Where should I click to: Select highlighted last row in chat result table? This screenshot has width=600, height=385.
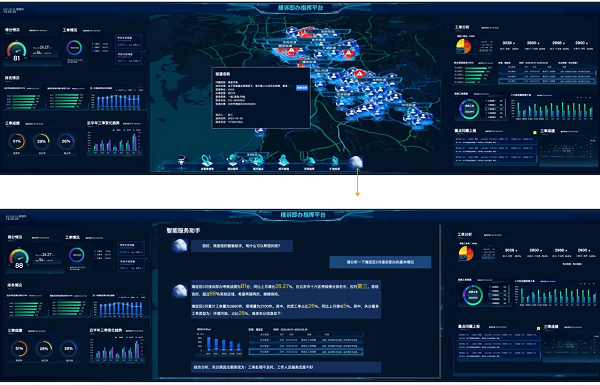click(305, 351)
